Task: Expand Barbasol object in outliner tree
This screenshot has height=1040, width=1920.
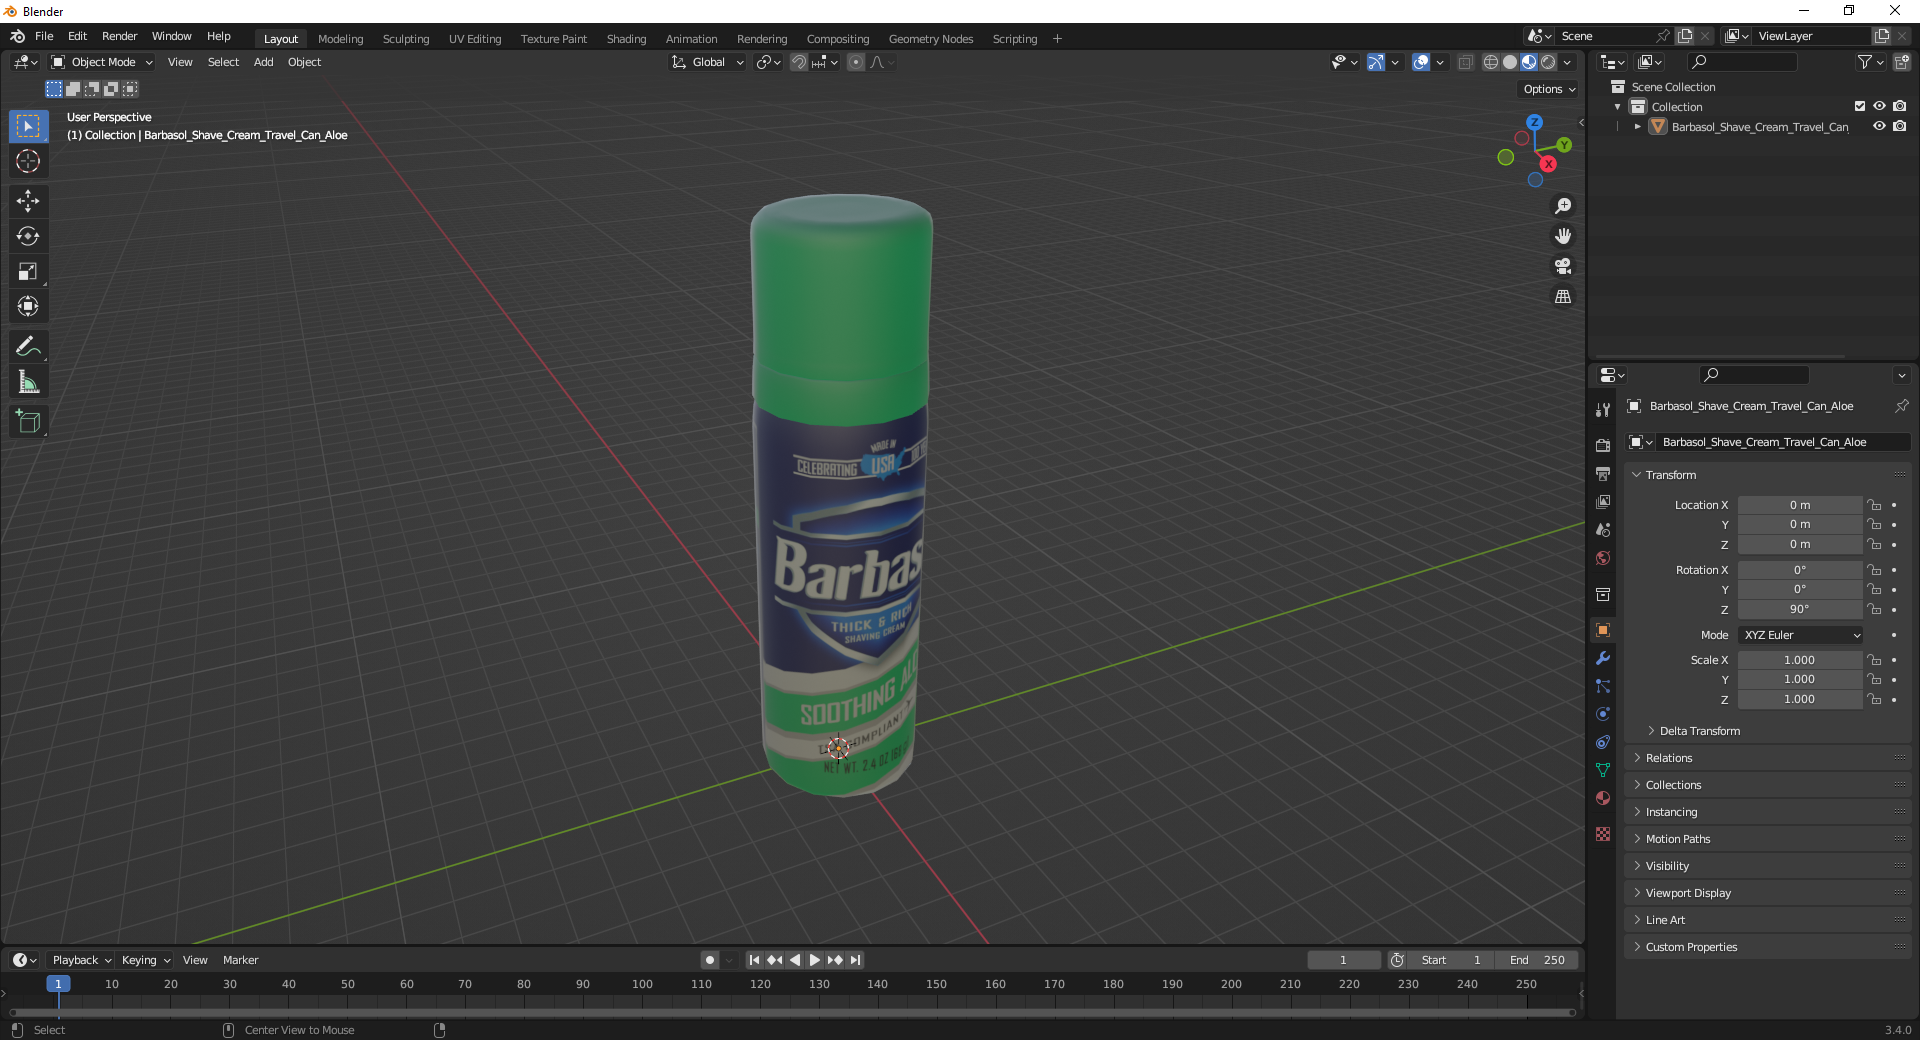Action: click(x=1637, y=127)
